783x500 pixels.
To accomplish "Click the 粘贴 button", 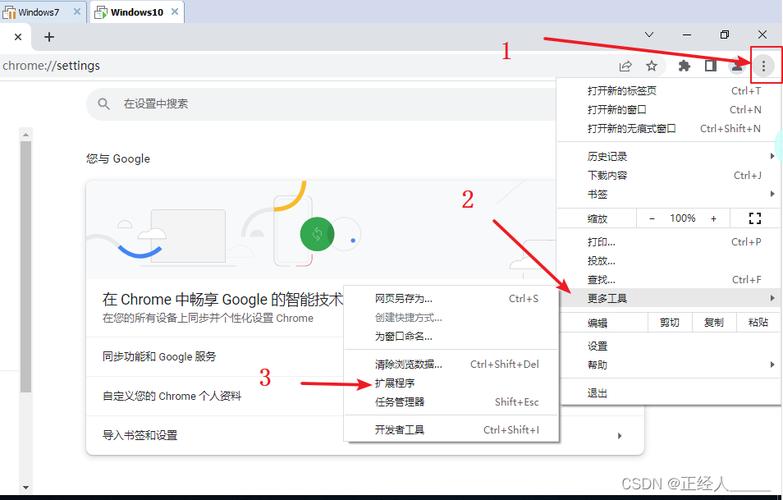I will click(x=758, y=323).
